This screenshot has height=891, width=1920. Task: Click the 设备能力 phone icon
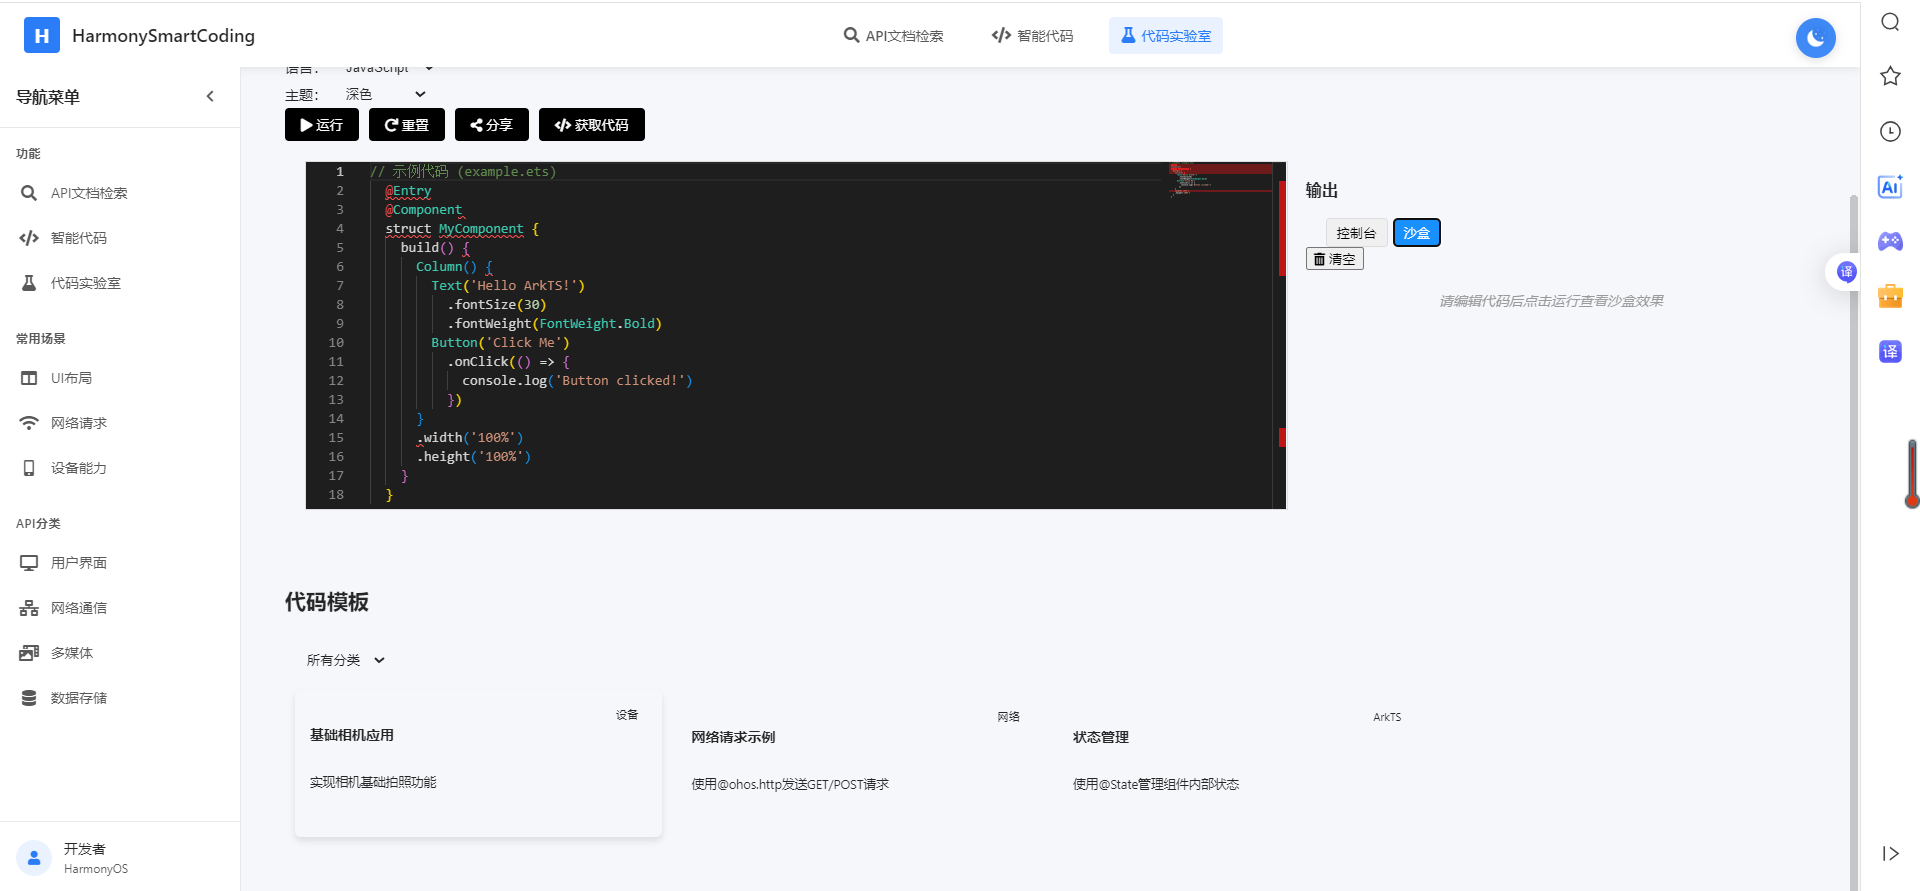29,468
